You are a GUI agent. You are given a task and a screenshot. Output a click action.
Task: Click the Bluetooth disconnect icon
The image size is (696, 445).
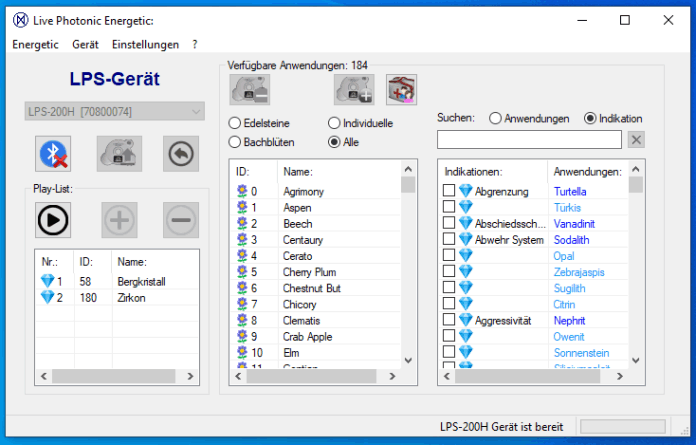(53, 153)
